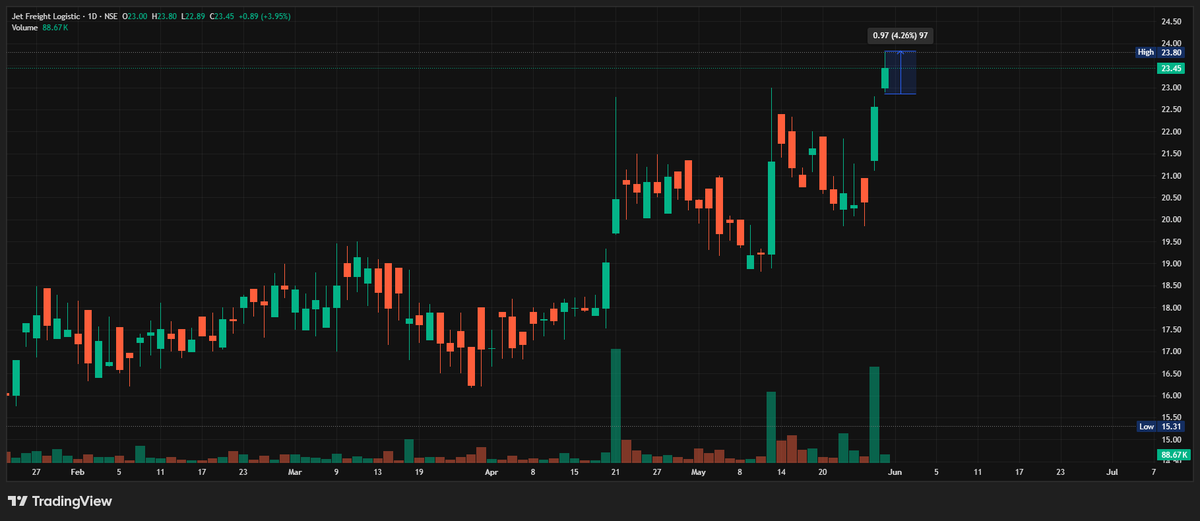Click date 19 on the time axis

pyautogui.click(x=419, y=470)
